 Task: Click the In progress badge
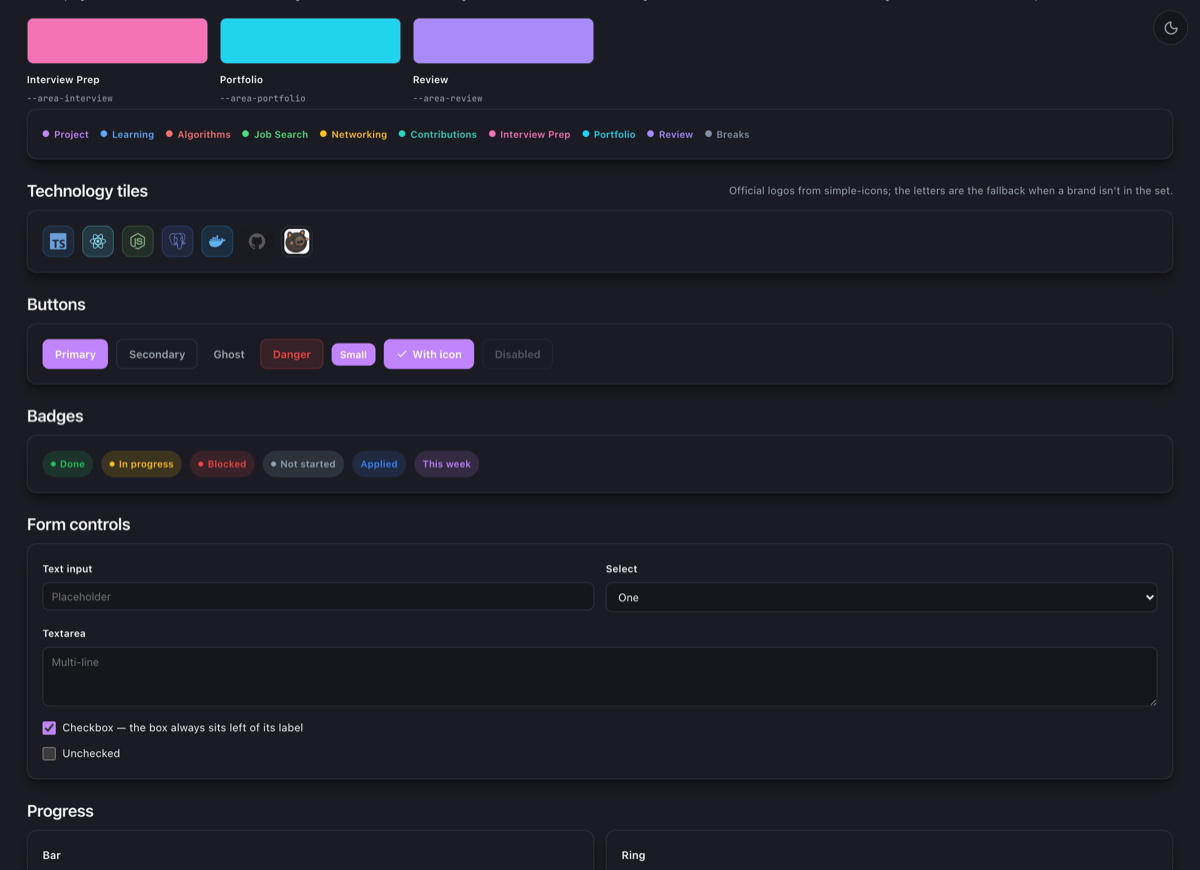click(x=141, y=464)
